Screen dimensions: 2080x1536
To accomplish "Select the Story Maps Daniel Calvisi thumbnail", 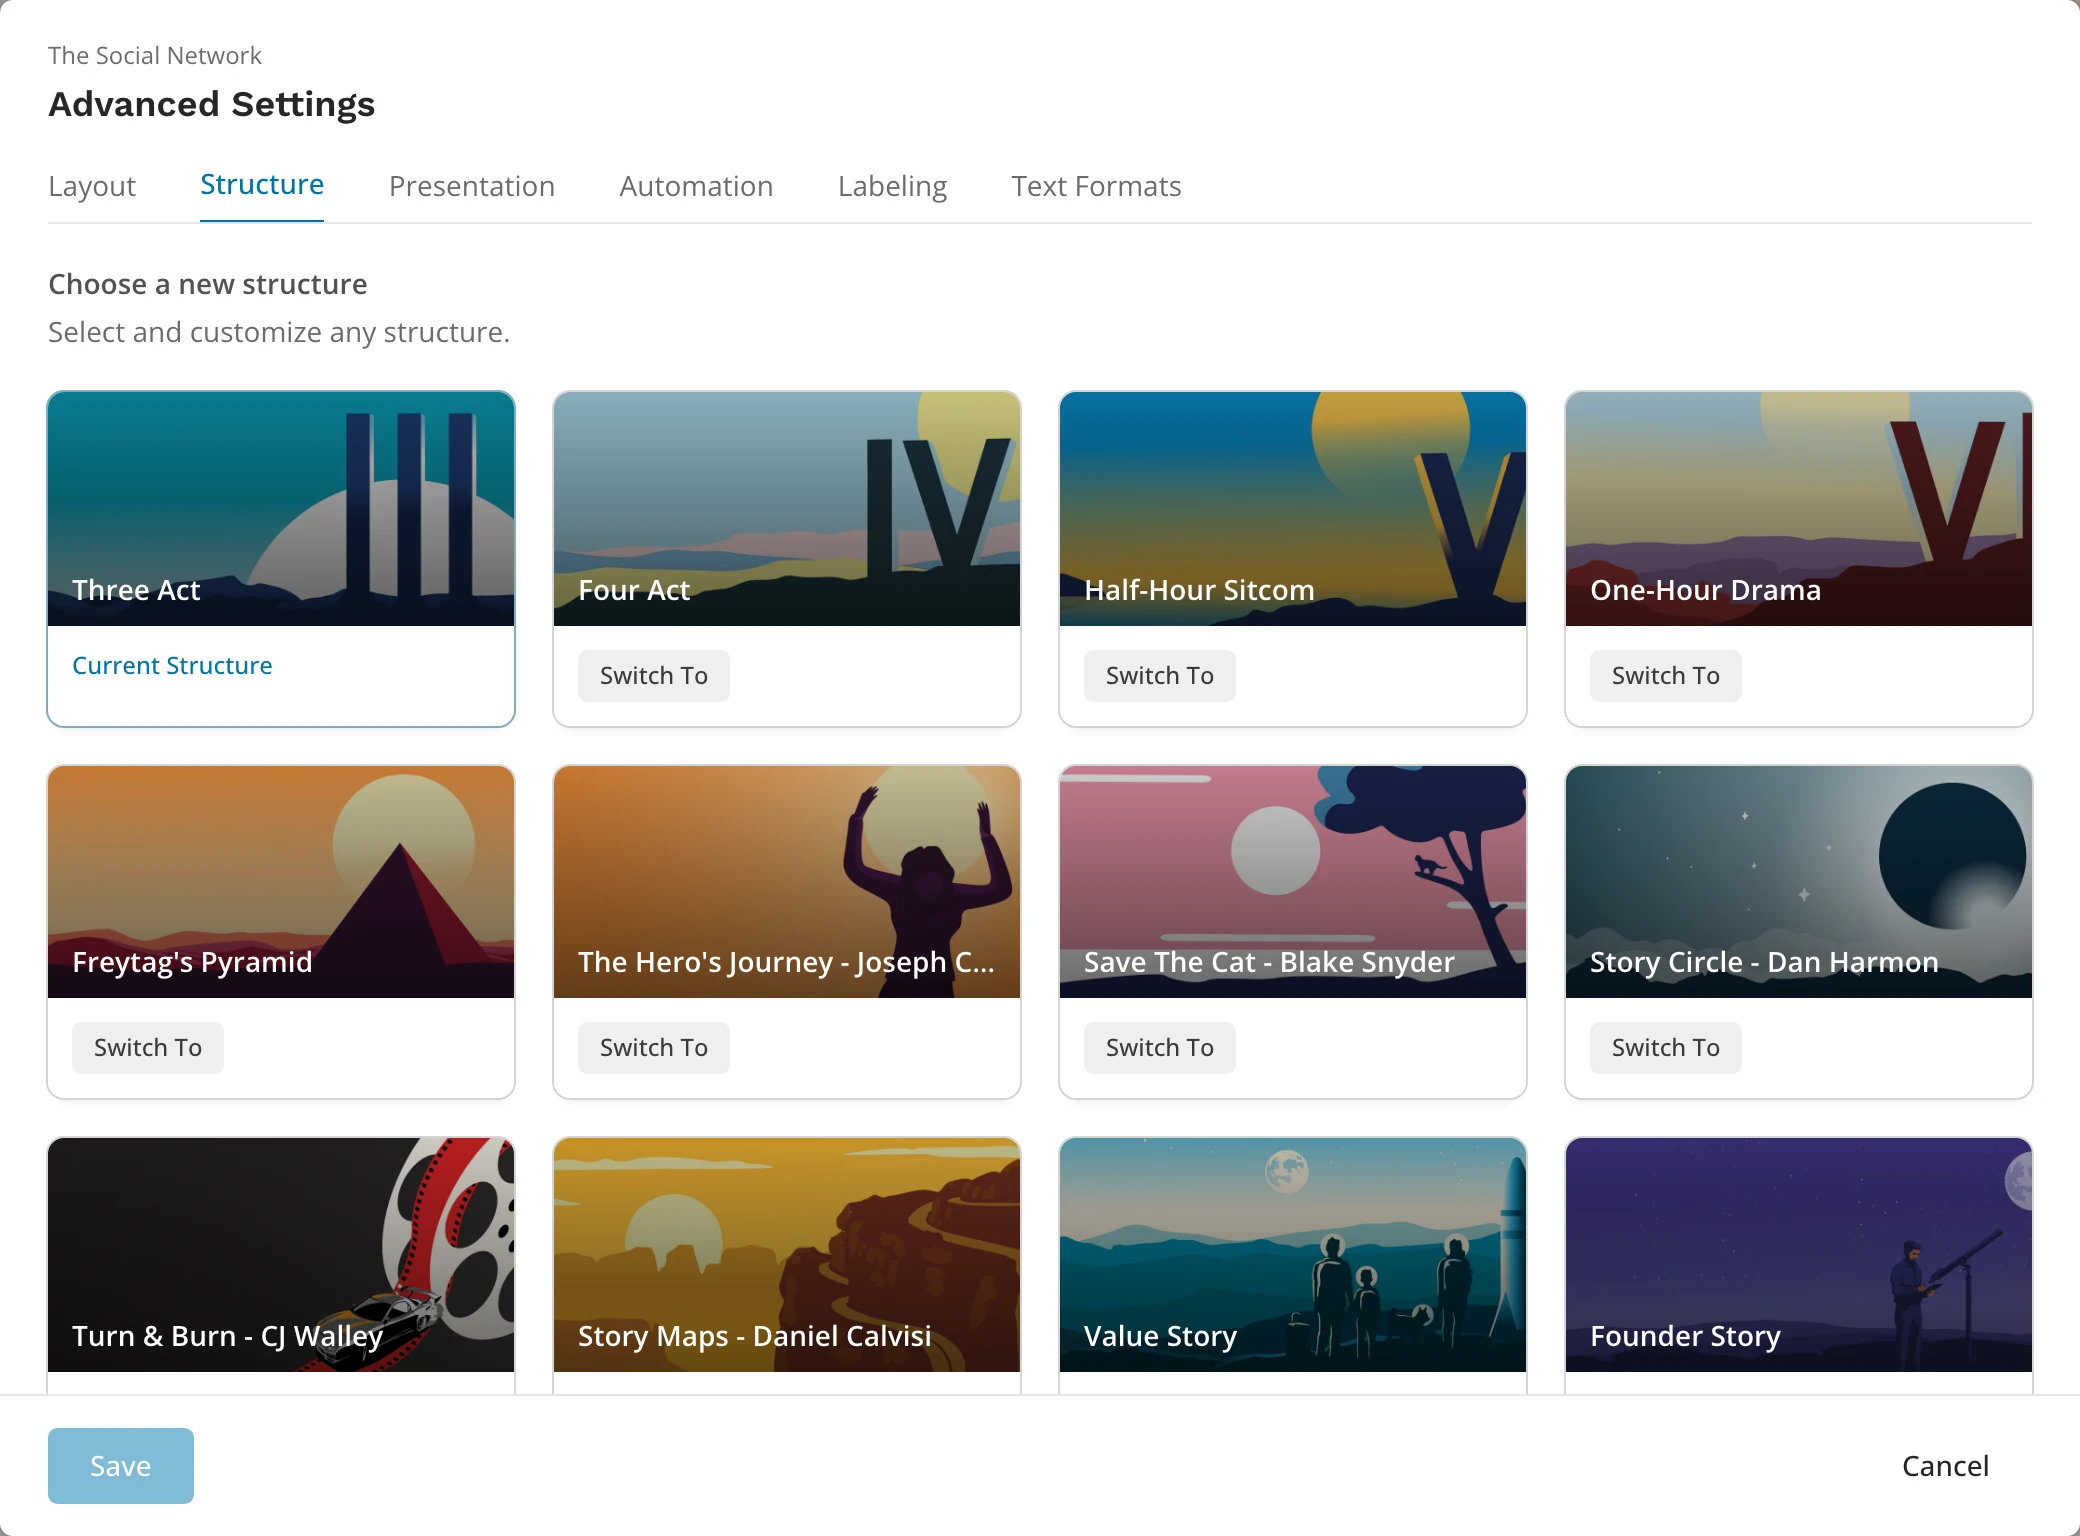I will pyautogui.click(x=787, y=1255).
